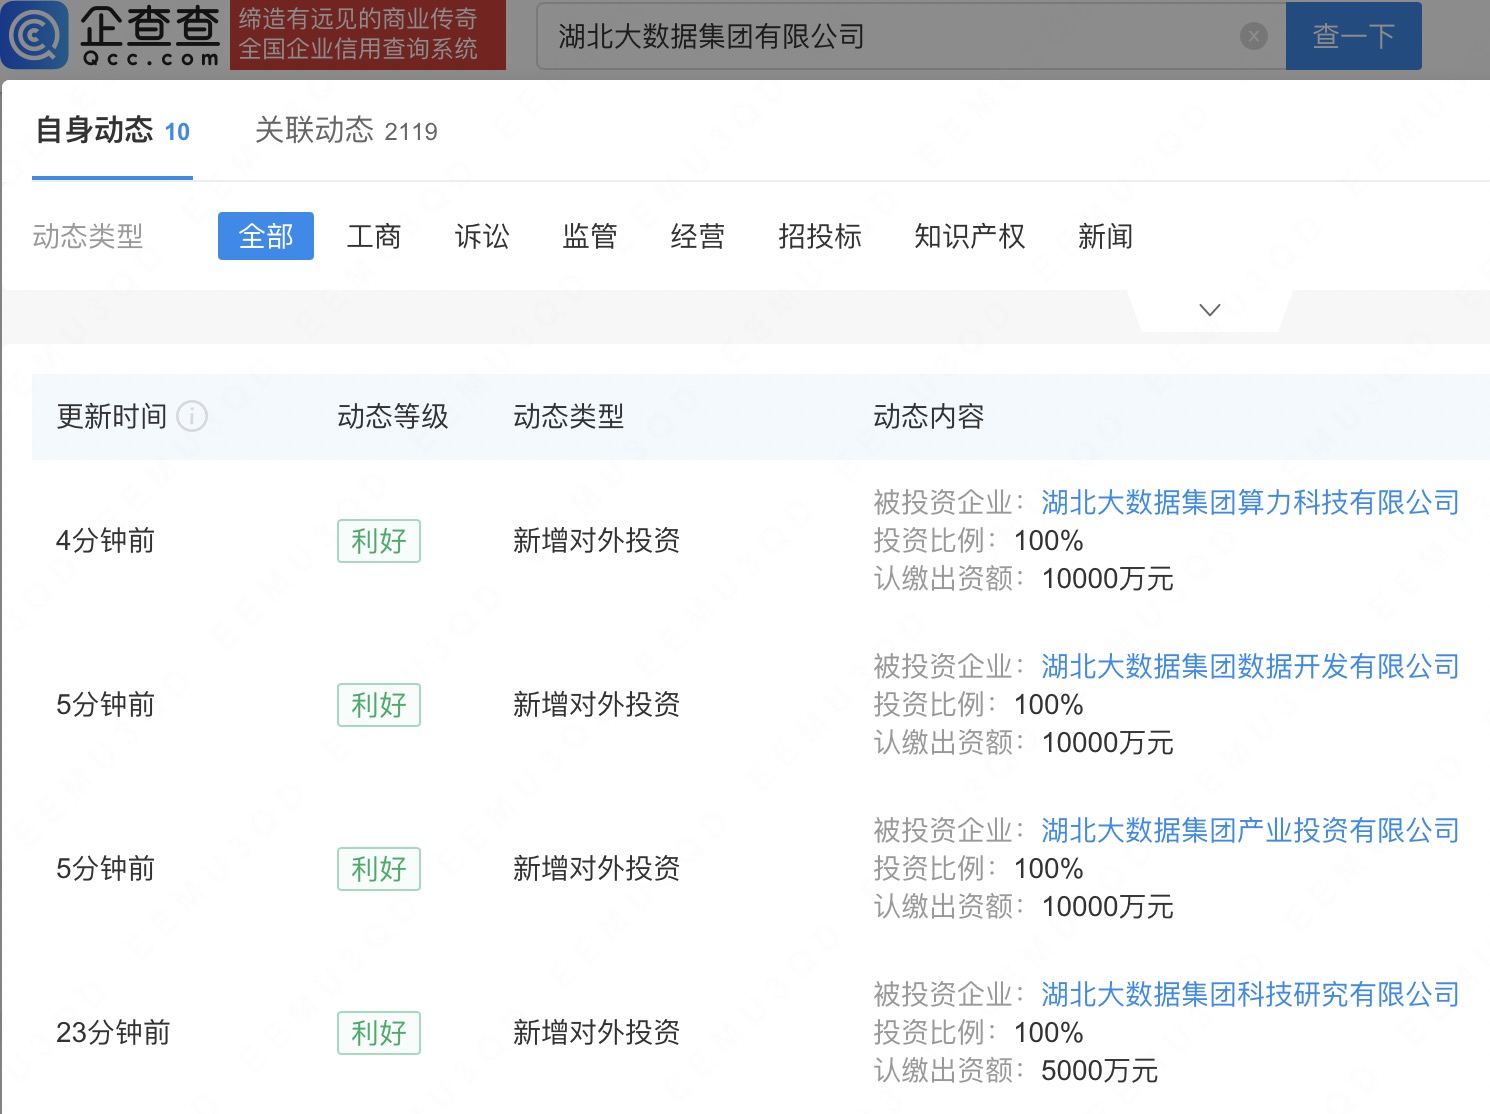
Task: Switch to the 关联动态 tab
Action: pyautogui.click(x=346, y=131)
